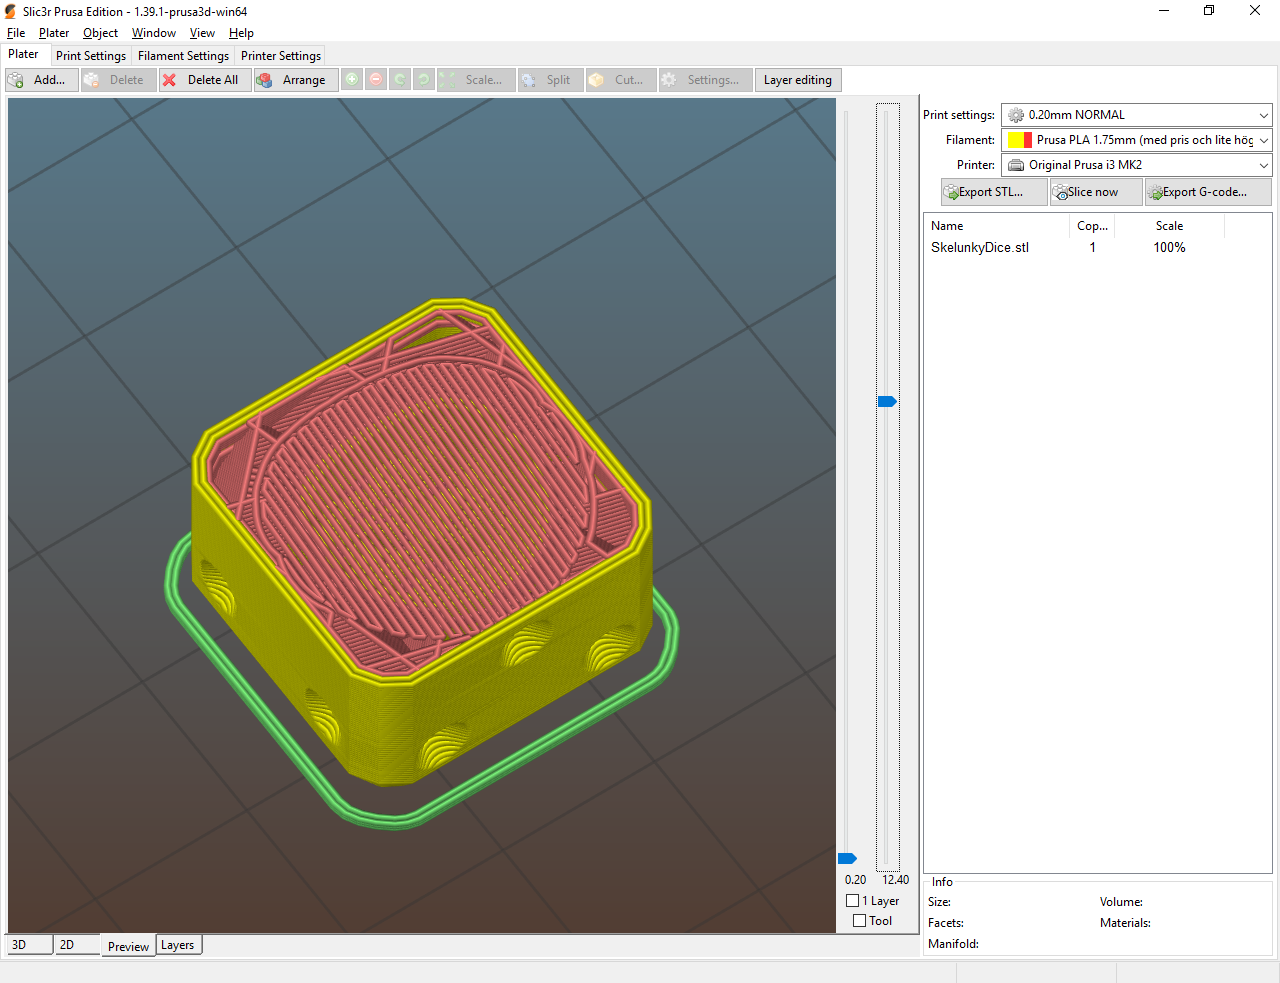Click the Export STL button
This screenshot has height=983, width=1280.
click(x=993, y=191)
